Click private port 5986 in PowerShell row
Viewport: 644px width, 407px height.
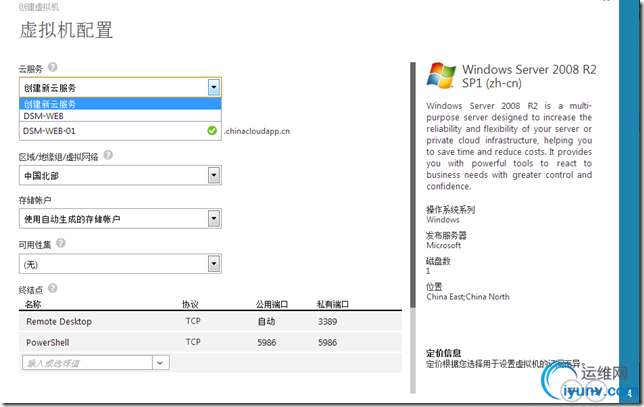click(x=327, y=343)
